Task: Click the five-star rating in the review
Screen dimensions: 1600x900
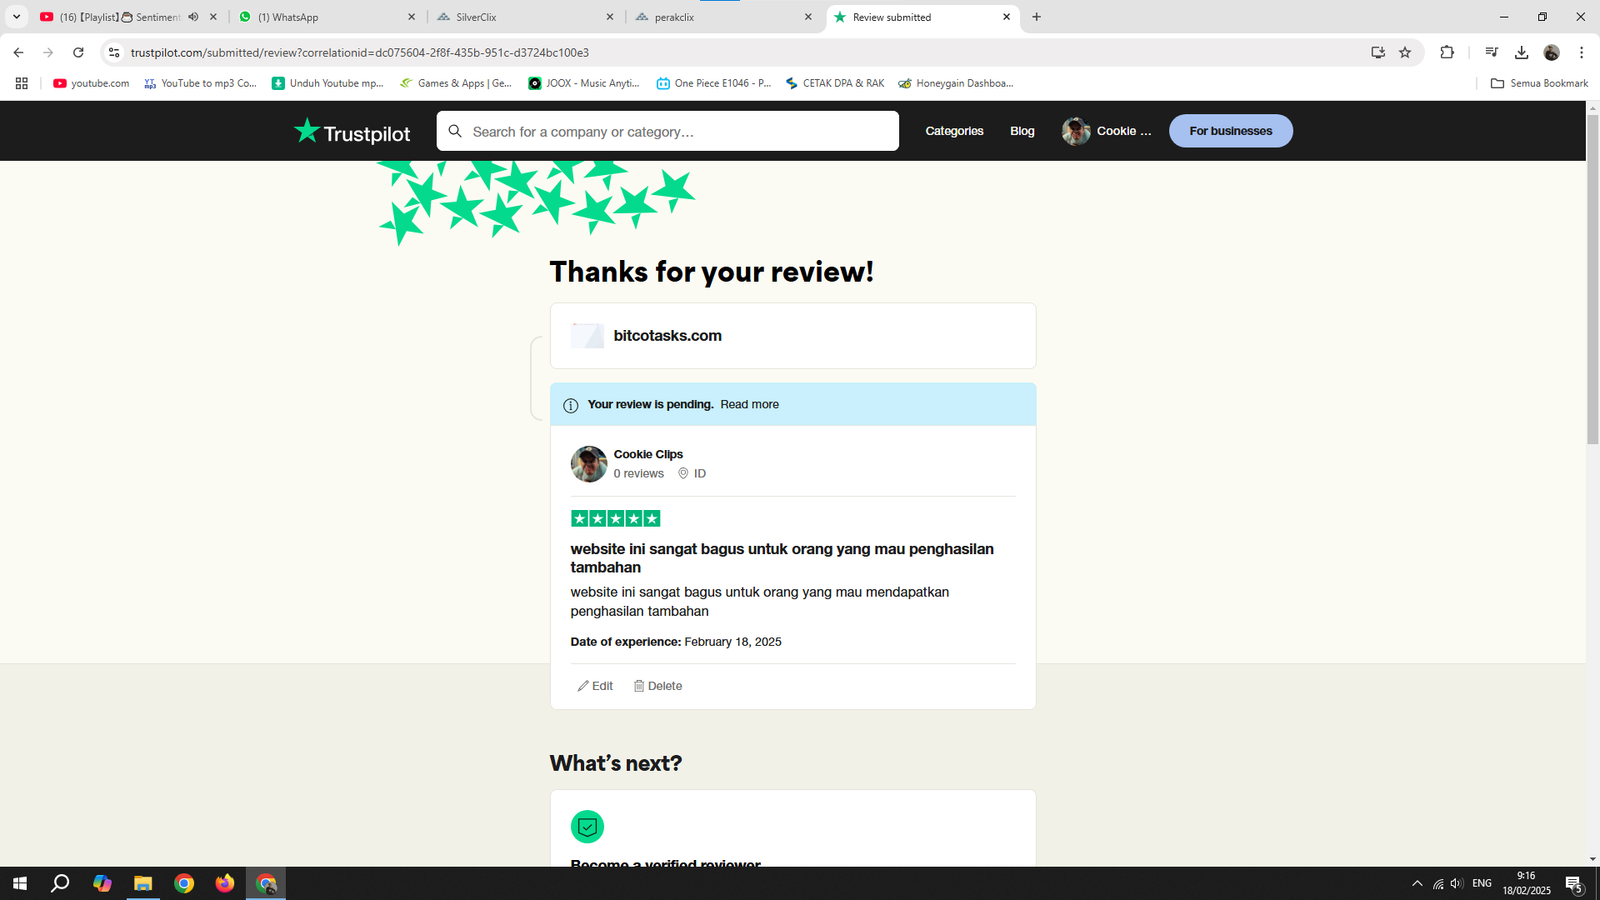Action: (615, 518)
